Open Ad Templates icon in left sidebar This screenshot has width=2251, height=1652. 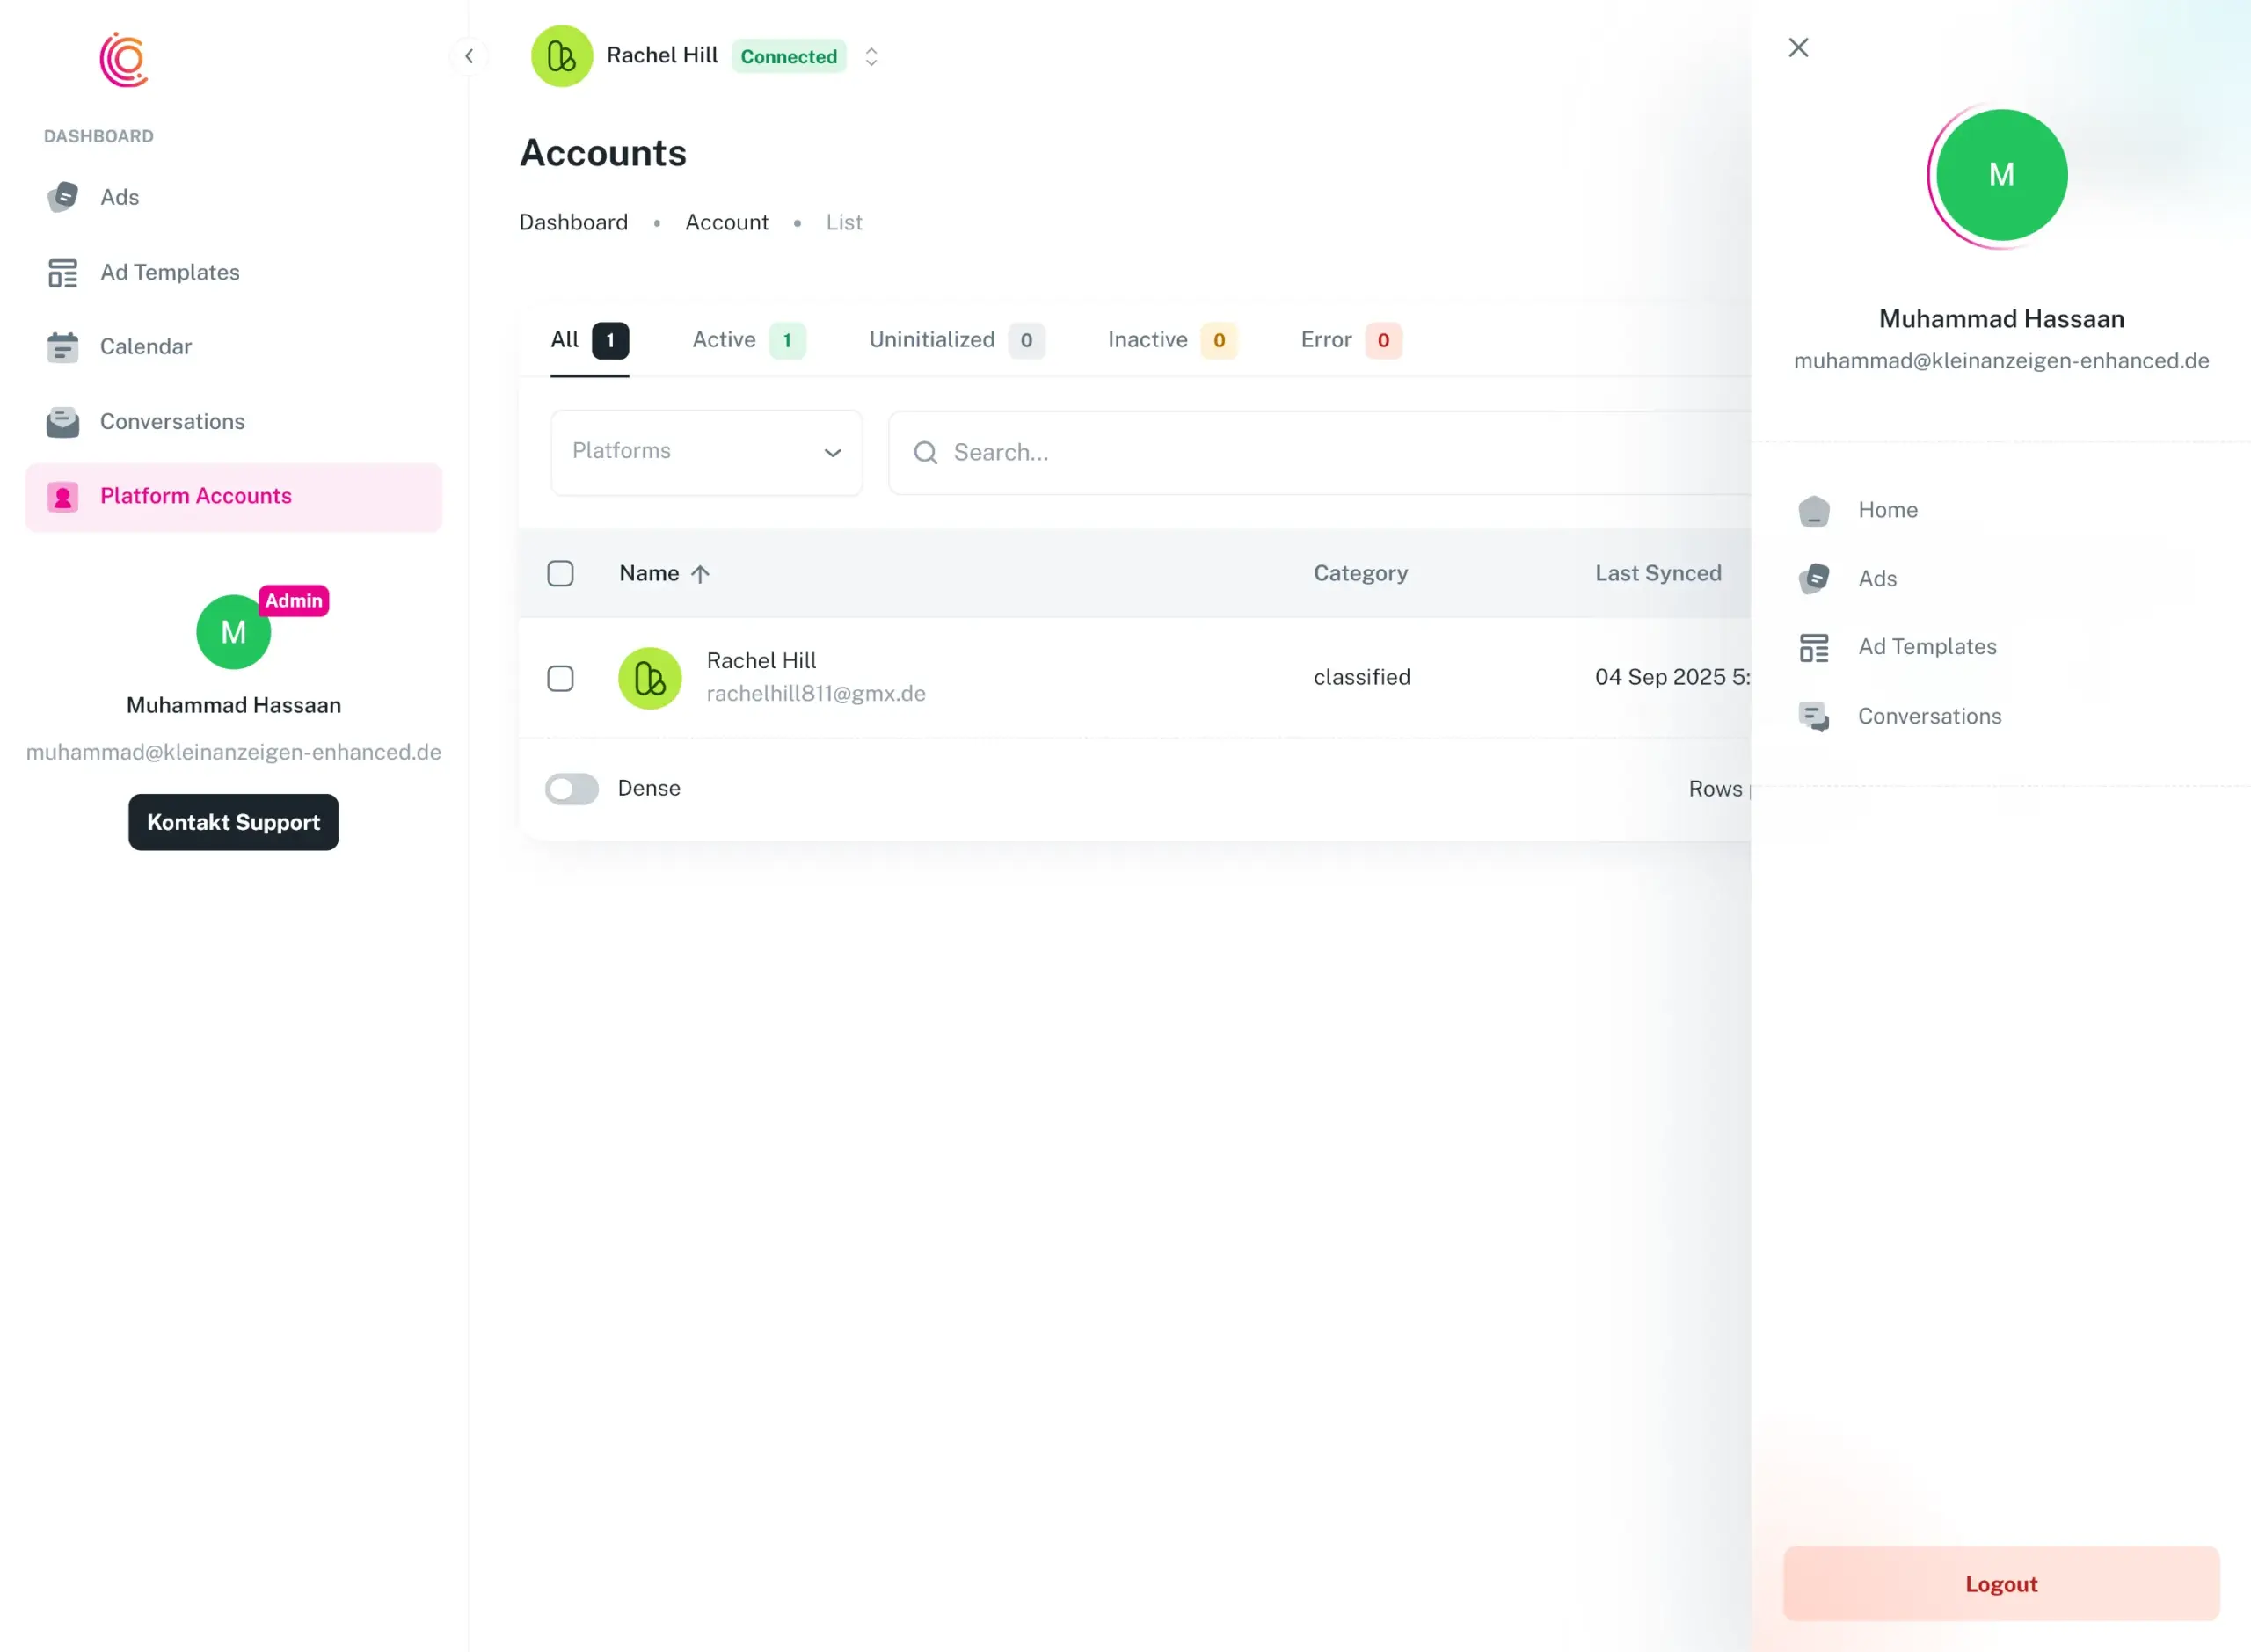[63, 272]
